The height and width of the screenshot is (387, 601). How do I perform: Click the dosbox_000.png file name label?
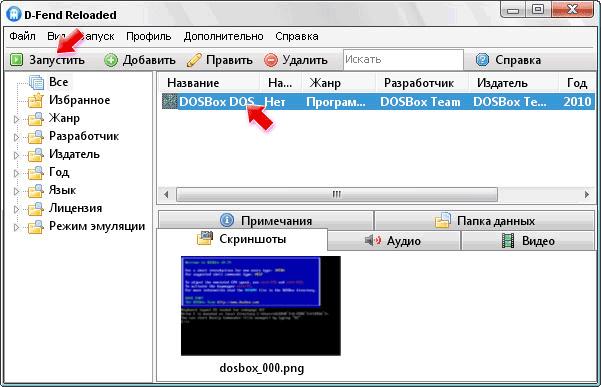pyautogui.click(x=262, y=368)
